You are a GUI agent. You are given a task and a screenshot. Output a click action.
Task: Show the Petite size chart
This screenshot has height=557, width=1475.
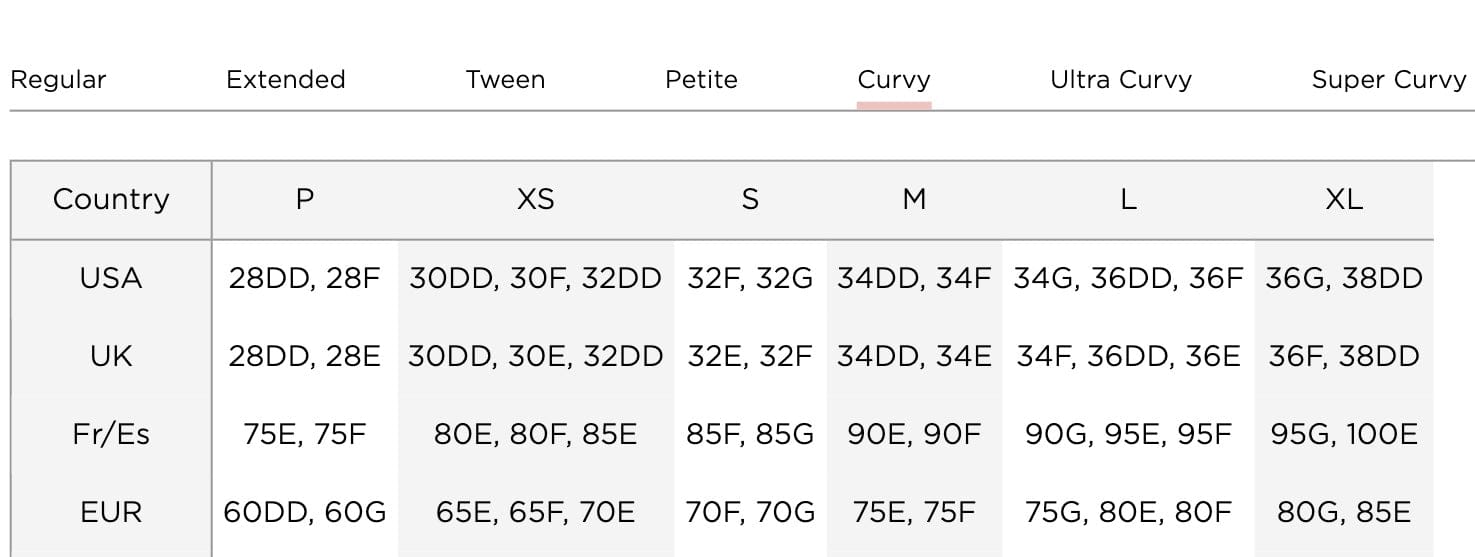pos(701,80)
